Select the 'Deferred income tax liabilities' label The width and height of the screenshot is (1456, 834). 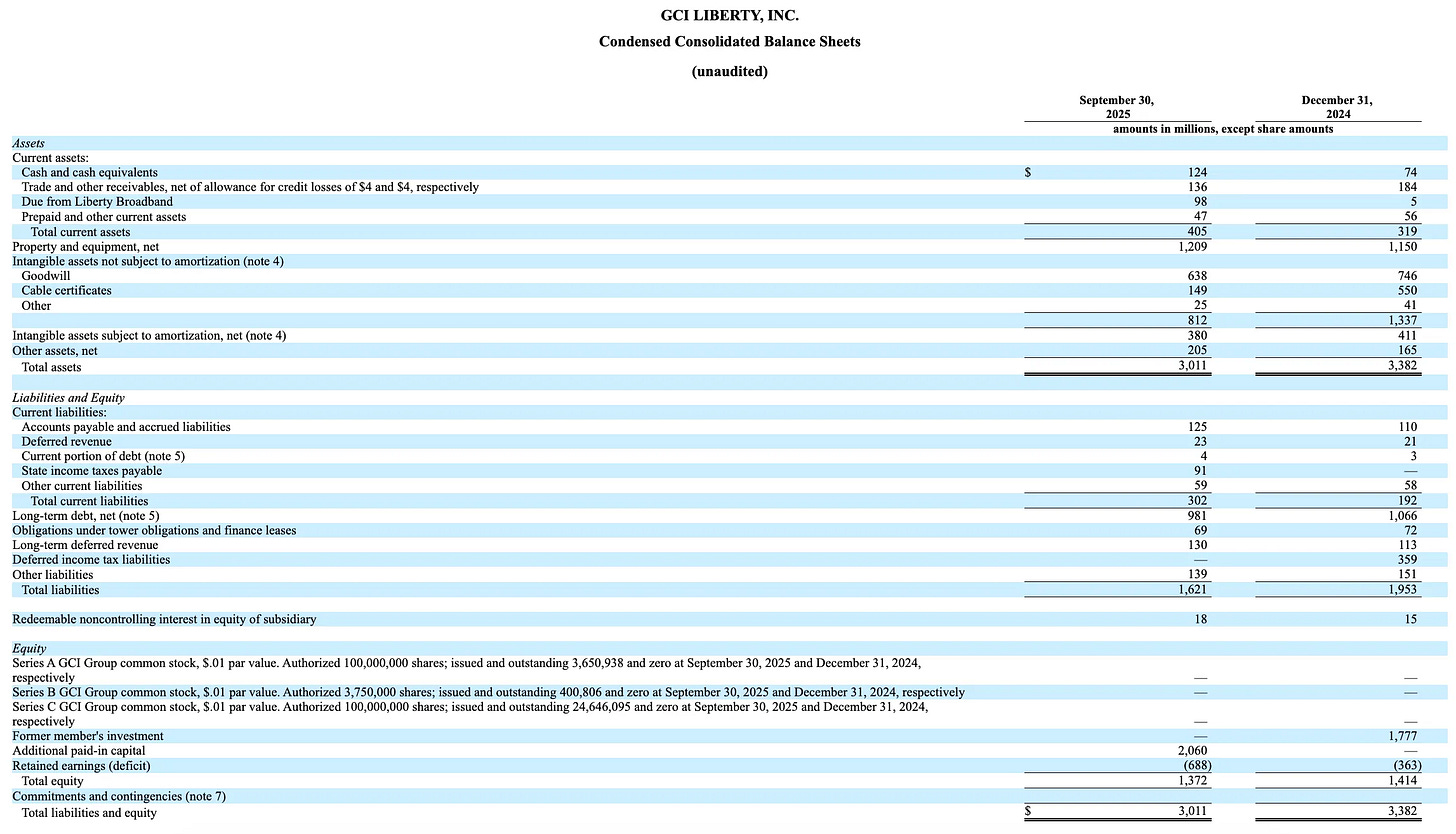(x=91, y=559)
